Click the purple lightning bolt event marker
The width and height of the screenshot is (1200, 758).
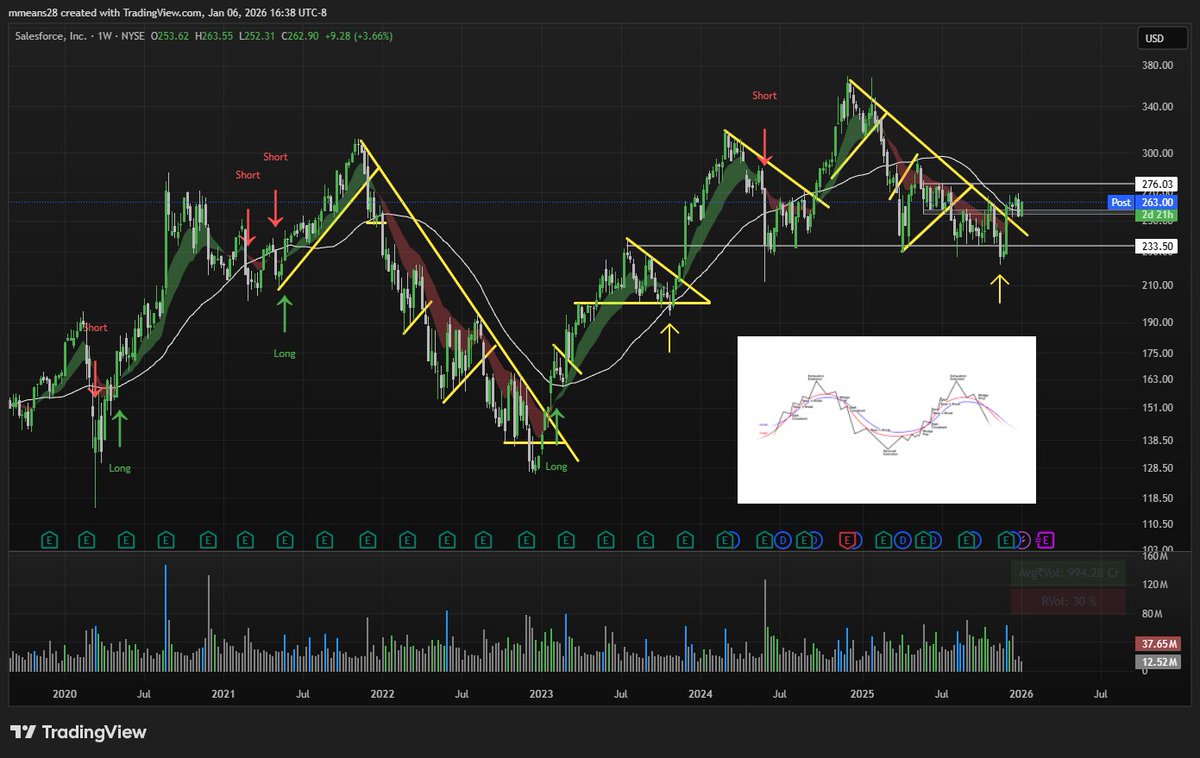point(1023,540)
